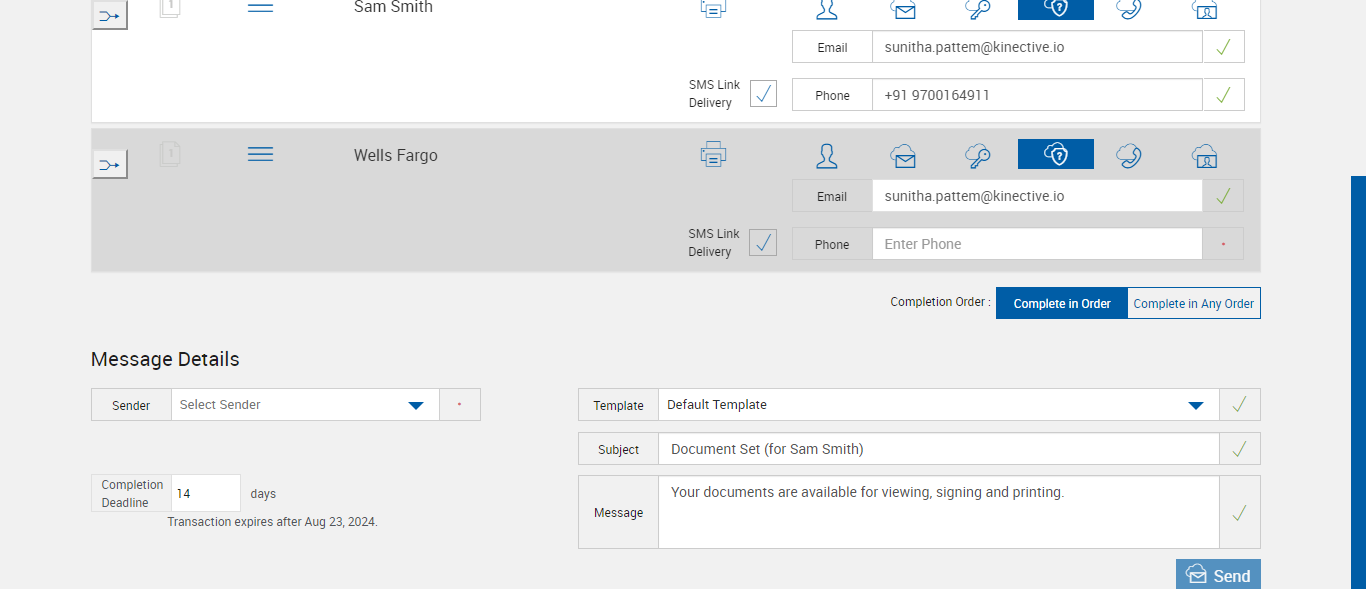Click the Send button

click(x=1218, y=575)
